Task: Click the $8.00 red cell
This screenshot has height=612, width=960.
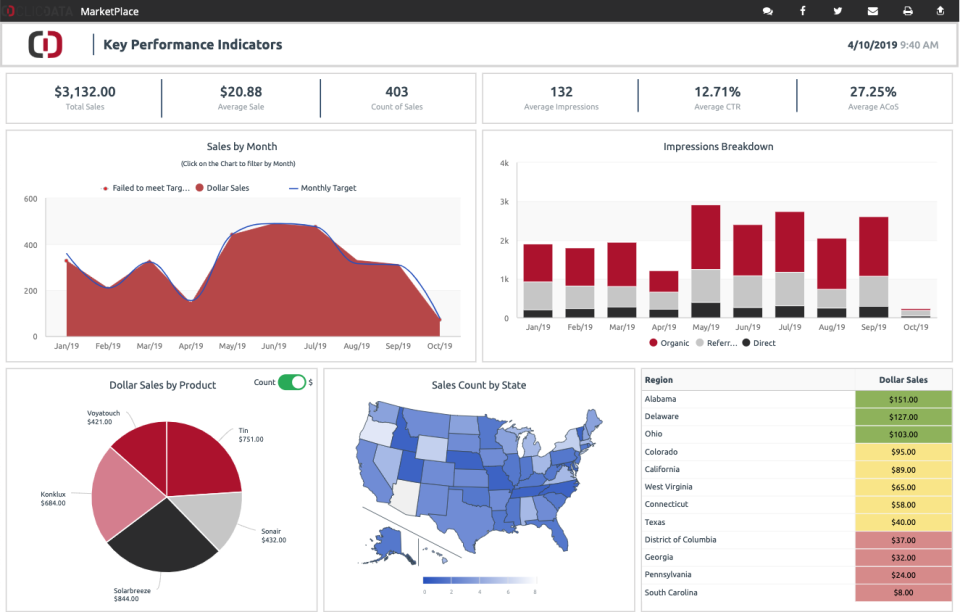Action: tap(903, 592)
